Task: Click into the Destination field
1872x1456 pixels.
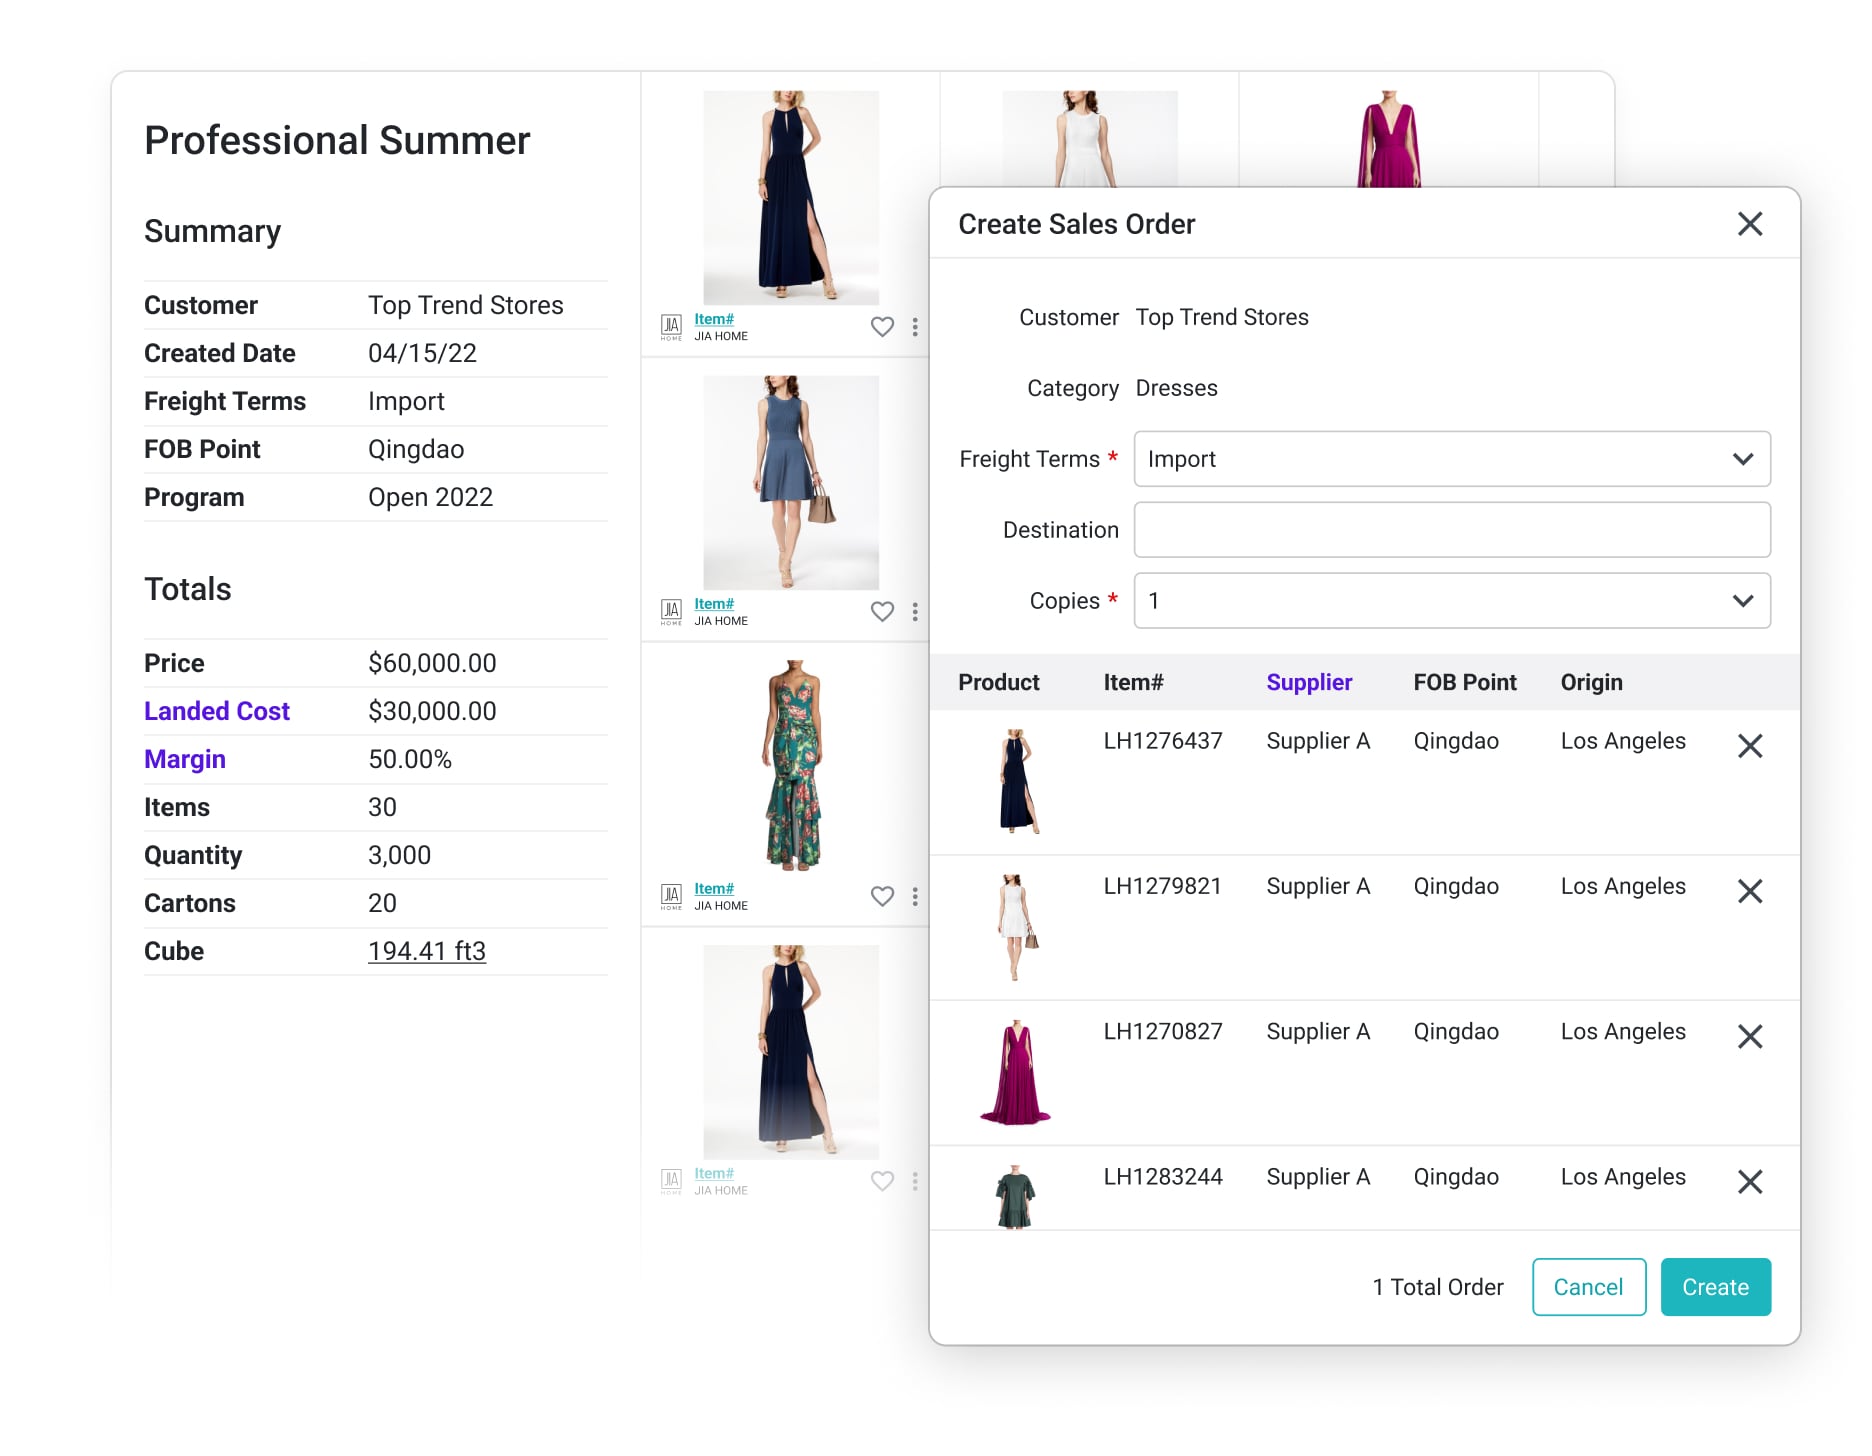Action: click(1451, 530)
